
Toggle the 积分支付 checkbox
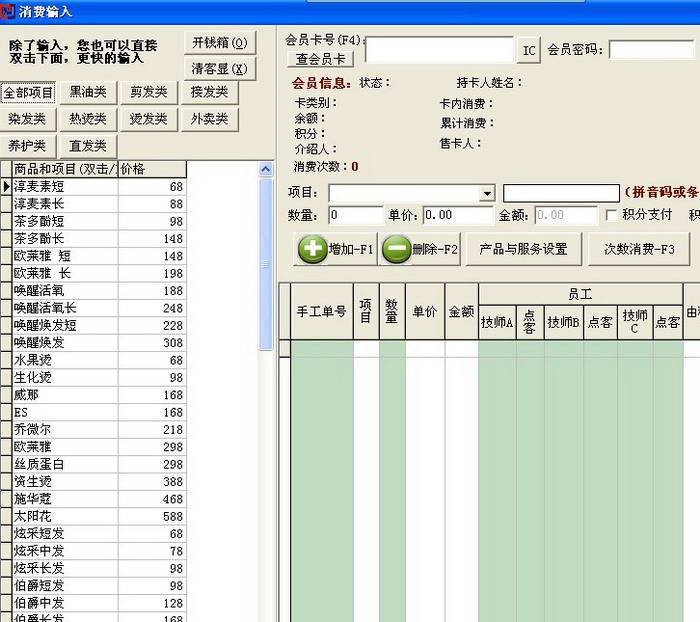point(611,215)
